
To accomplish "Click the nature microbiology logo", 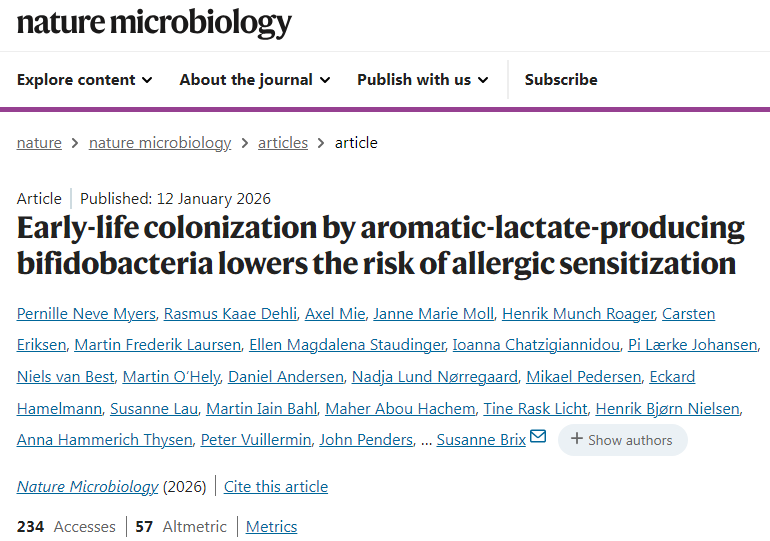I will click(x=154, y=22).
